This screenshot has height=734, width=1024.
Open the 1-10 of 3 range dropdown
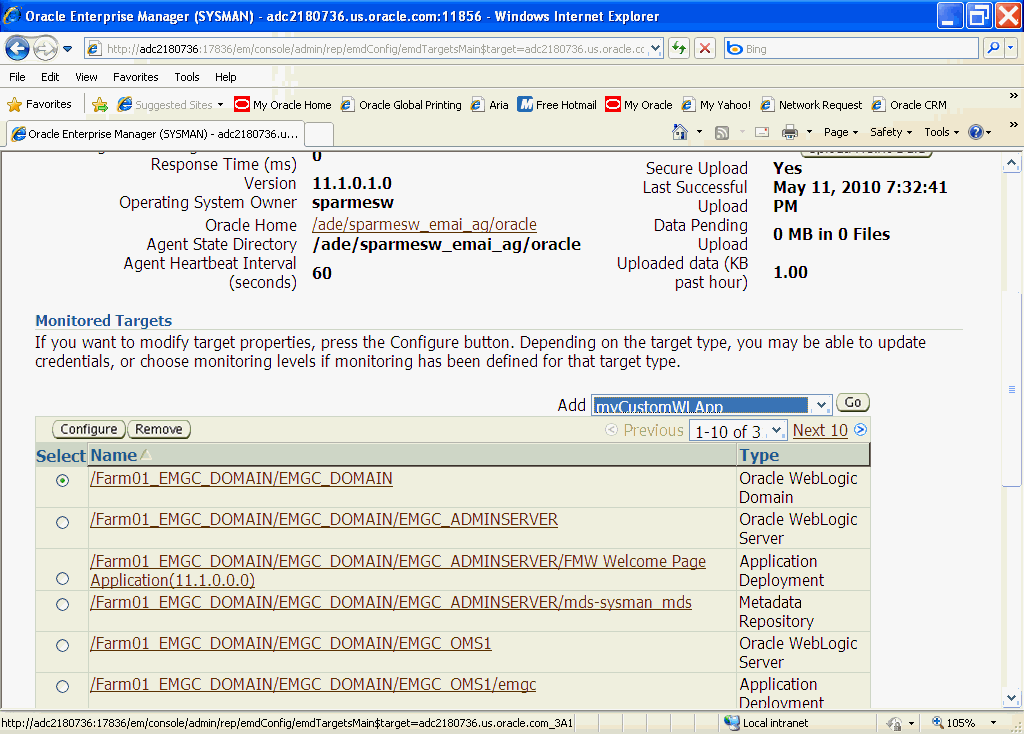pos(737,431)
